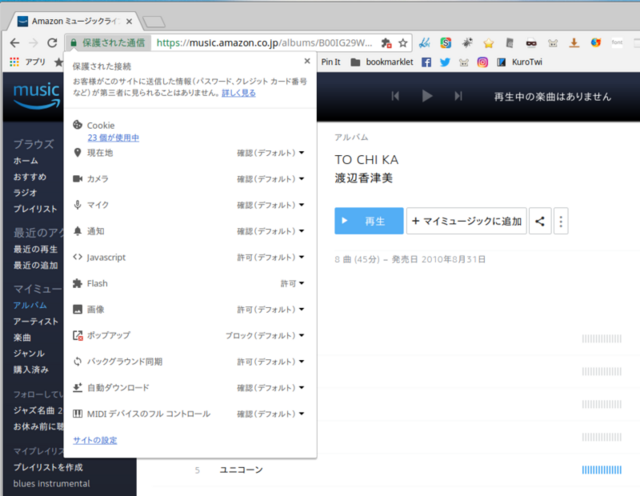Image resolution: width=640 pixels, height=496 pixels.
Task: Click artist name 渡辺香津美
Action: (364, 178)
